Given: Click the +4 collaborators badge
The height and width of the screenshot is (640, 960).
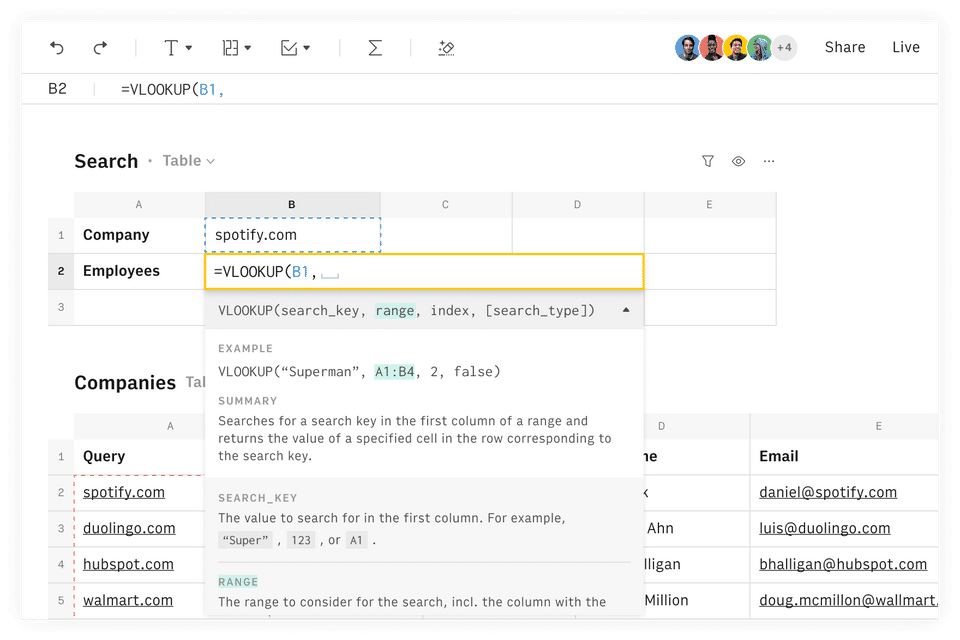Looking at the screenshot, I should click(x=784, y=48).
